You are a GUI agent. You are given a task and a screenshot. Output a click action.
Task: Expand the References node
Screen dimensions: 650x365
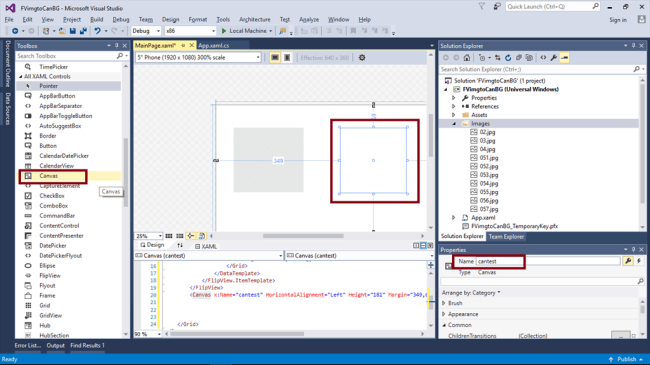click(x=454, y=107)
